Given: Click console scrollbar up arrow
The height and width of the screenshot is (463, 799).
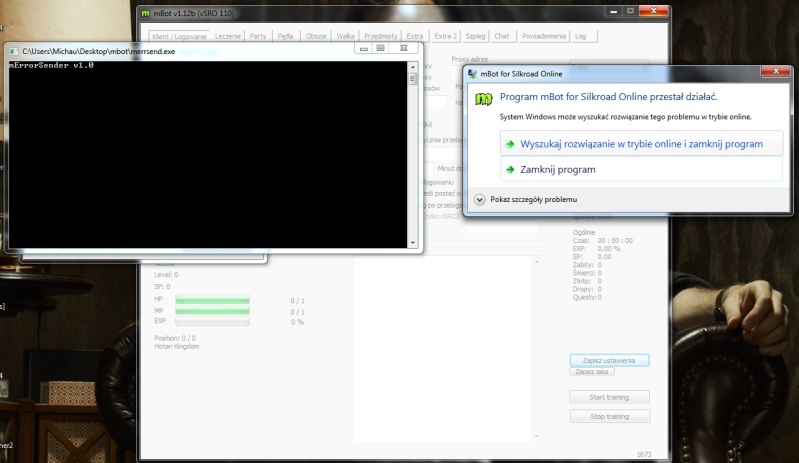Looking at the screenshot, I should [413, 67].
